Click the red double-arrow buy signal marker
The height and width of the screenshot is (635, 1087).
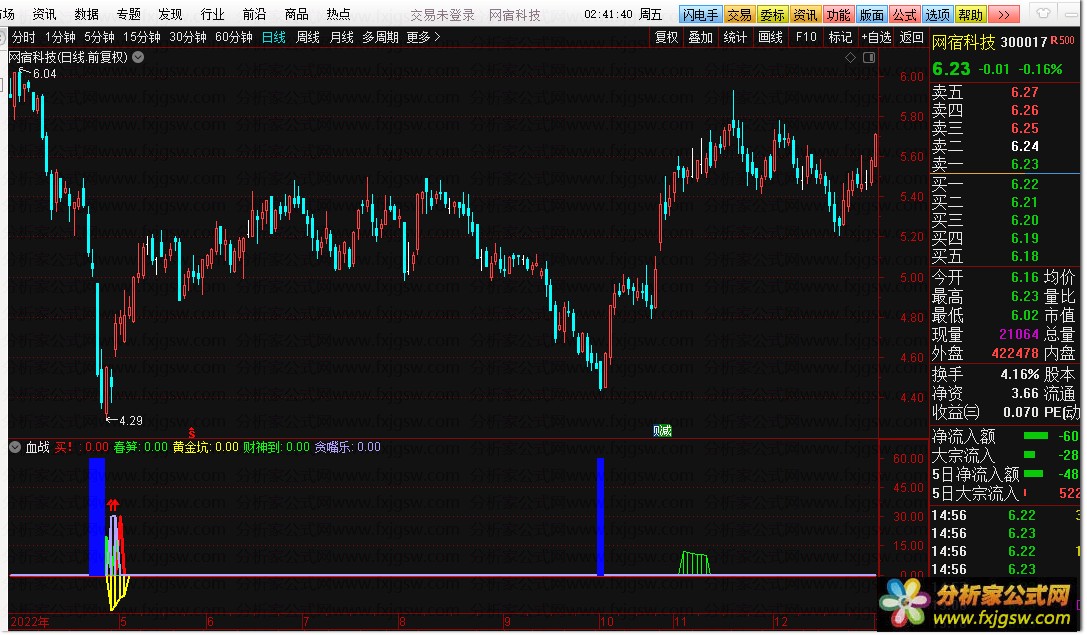114,505
